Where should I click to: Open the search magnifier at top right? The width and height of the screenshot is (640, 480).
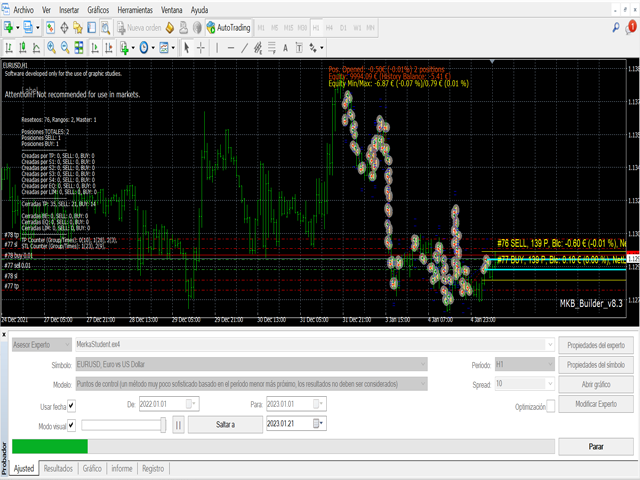click(616, 28)
